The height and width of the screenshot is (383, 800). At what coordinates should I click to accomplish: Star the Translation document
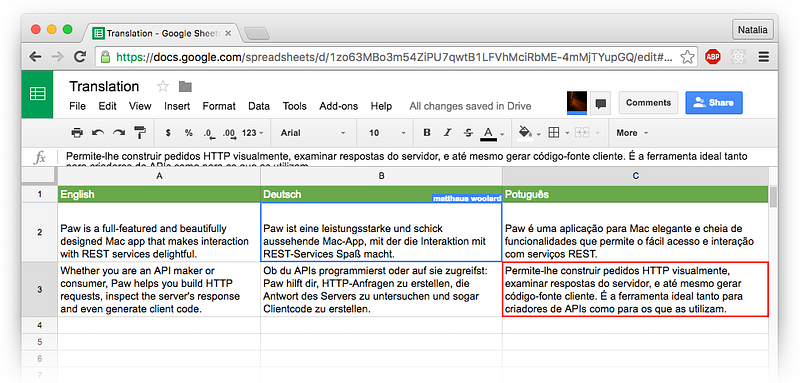coord(163,87)
